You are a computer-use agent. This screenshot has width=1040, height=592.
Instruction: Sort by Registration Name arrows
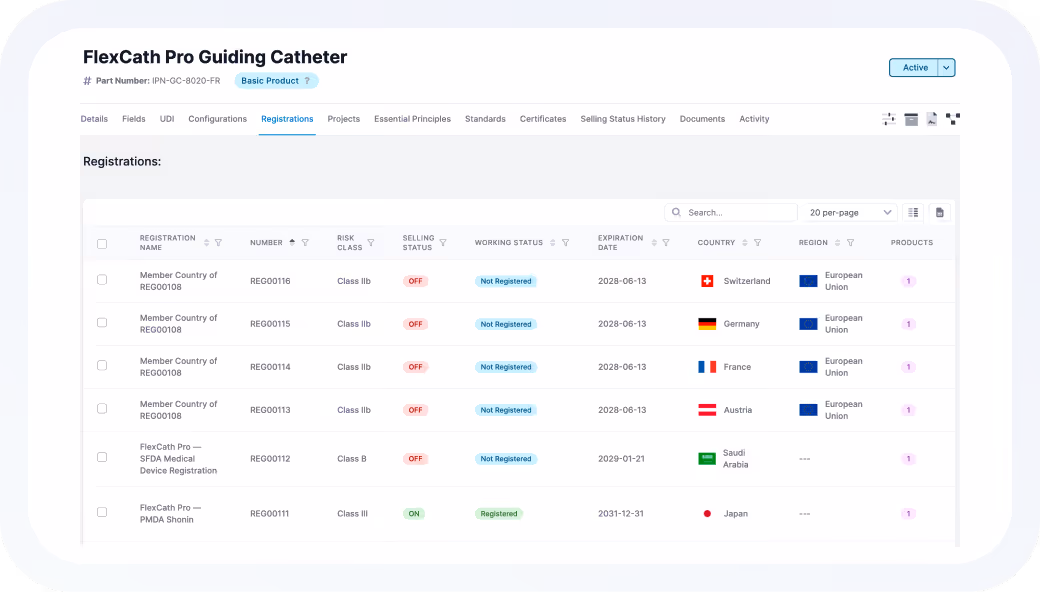(x=206, y=243)
